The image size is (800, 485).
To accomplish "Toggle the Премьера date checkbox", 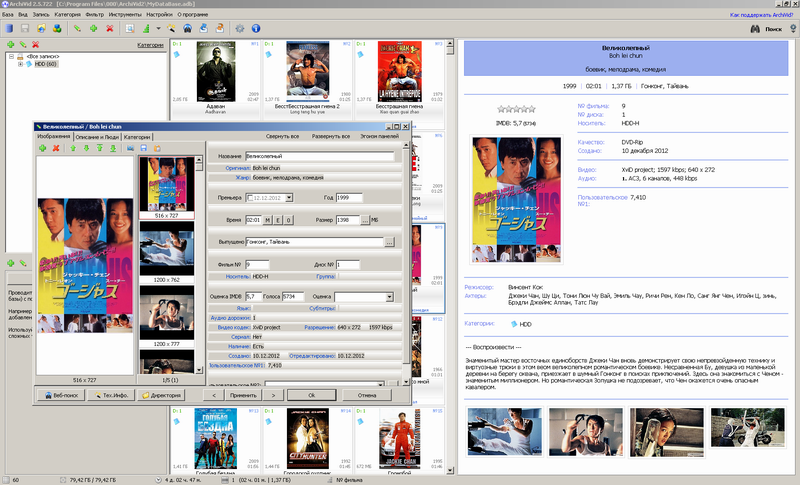I will [x=250, y=197].
